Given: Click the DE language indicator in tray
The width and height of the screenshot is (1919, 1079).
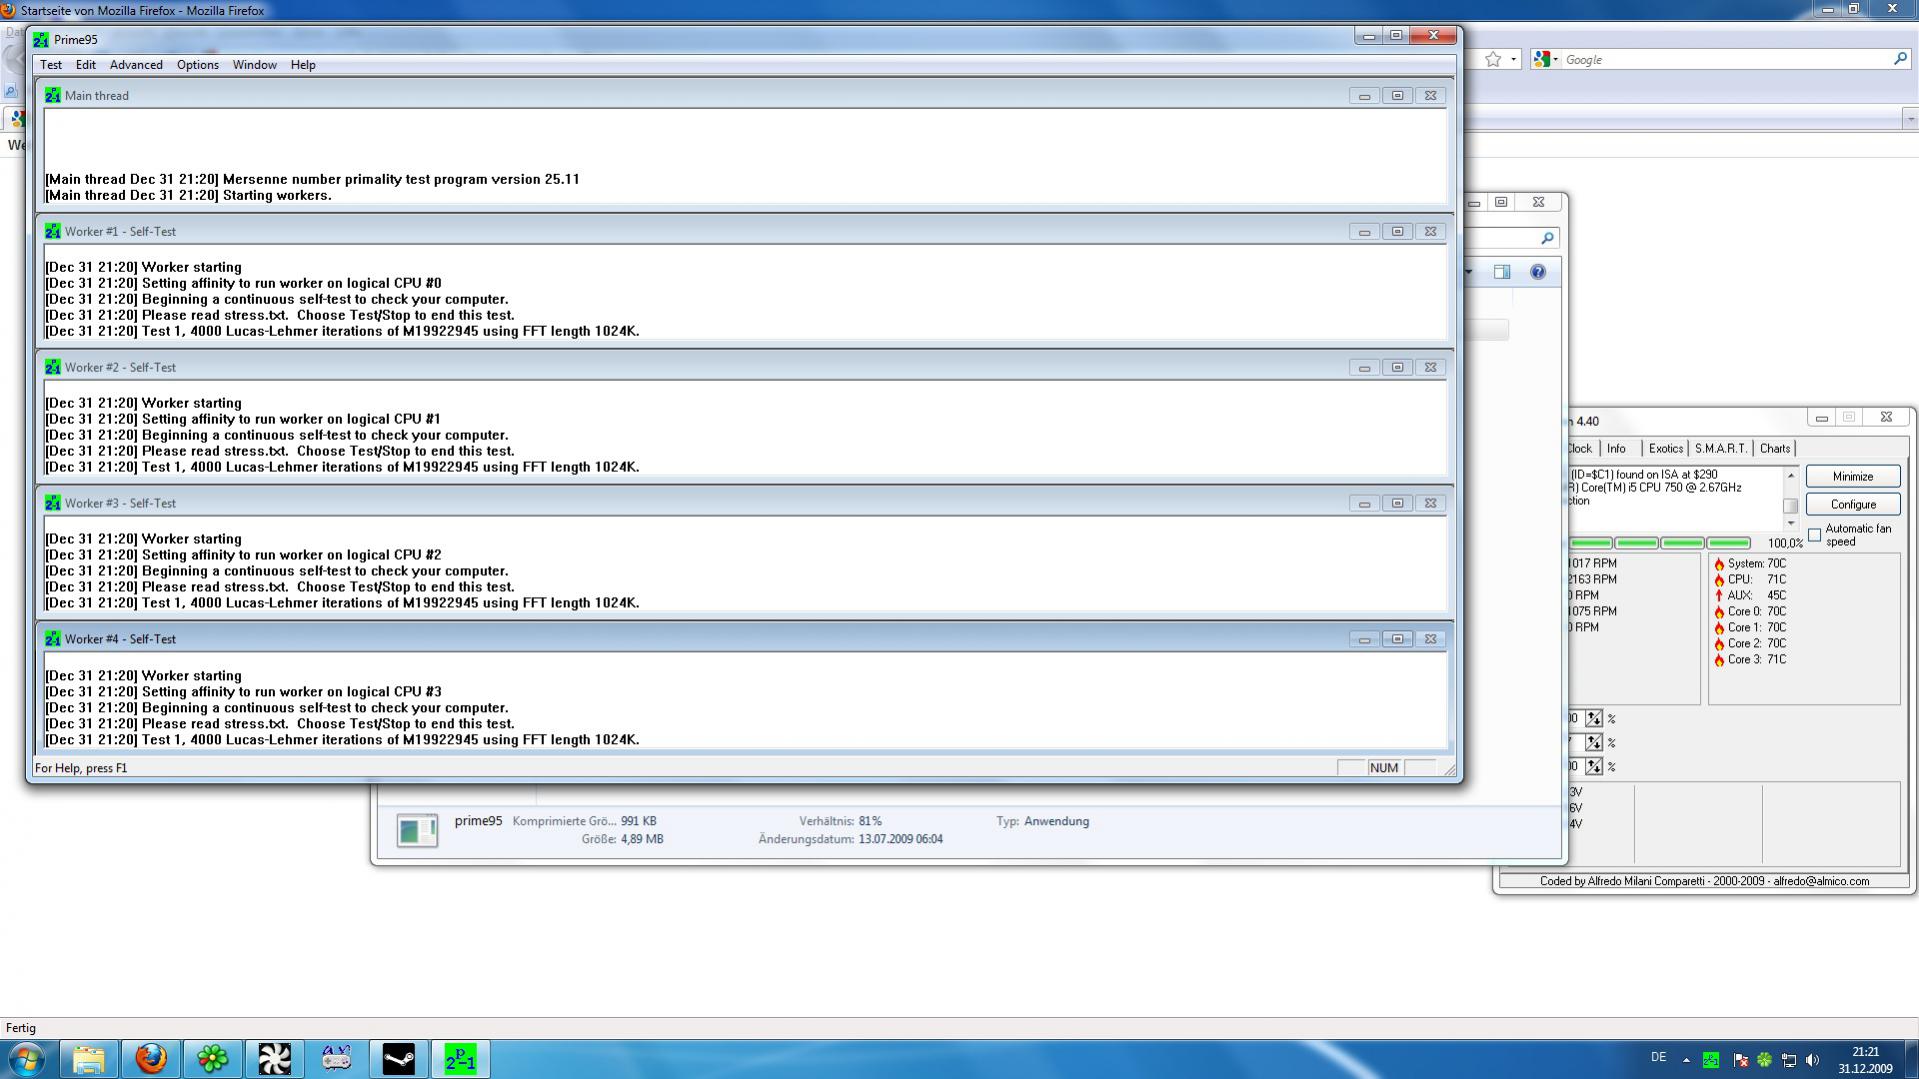Looking at the screenshot, I should pos(1658,1057).
